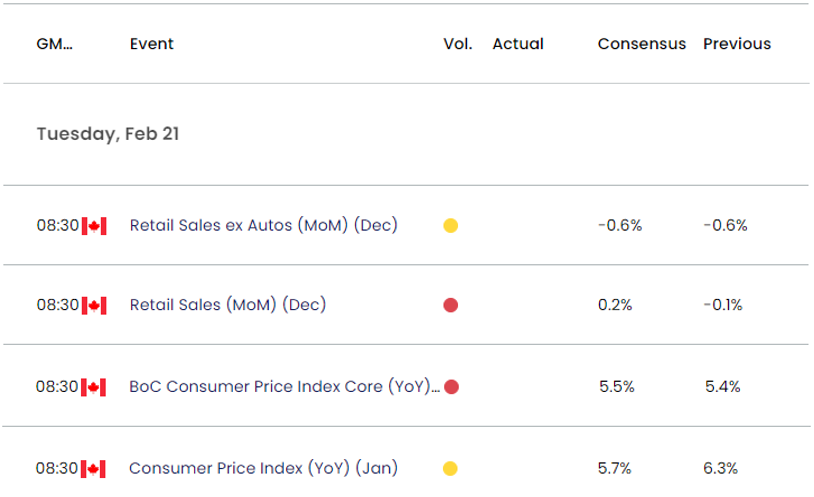Click the Canada flag beside Retail Sales (MoM)
Viewport: 814px width, 497px height.
94,306
